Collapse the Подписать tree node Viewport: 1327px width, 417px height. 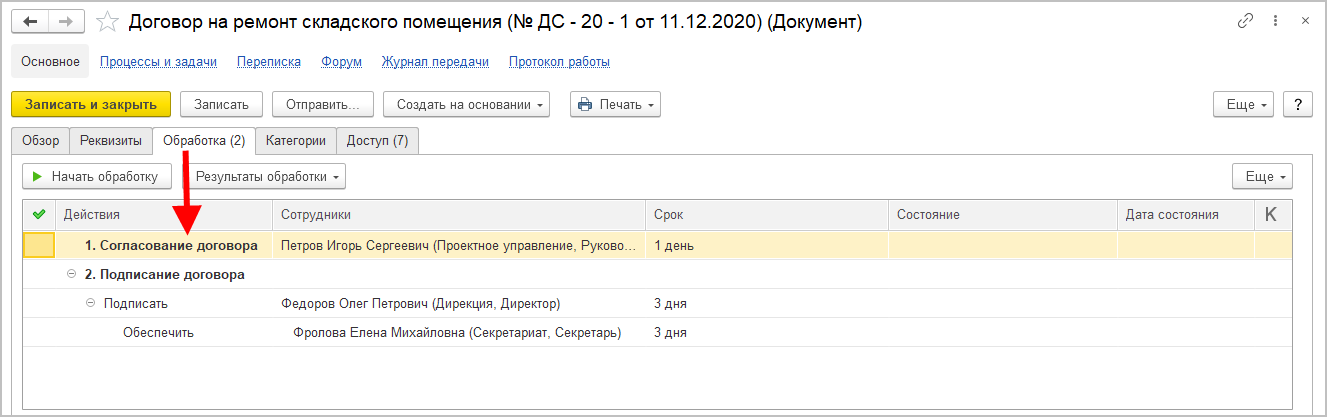tap(91, 303)
